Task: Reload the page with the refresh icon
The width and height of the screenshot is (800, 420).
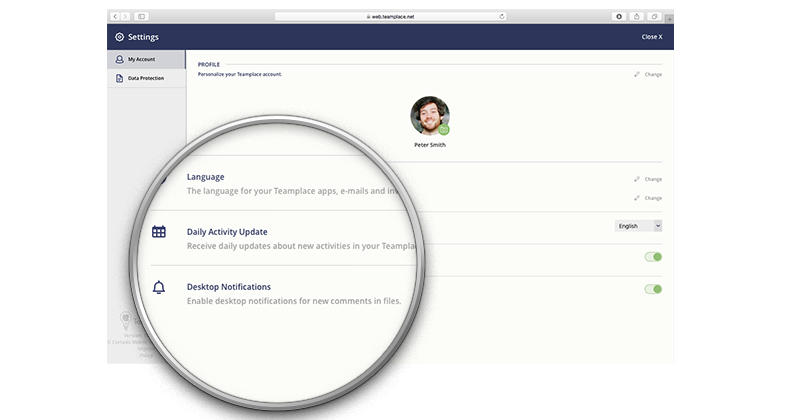Action: (x=502, y=16)
